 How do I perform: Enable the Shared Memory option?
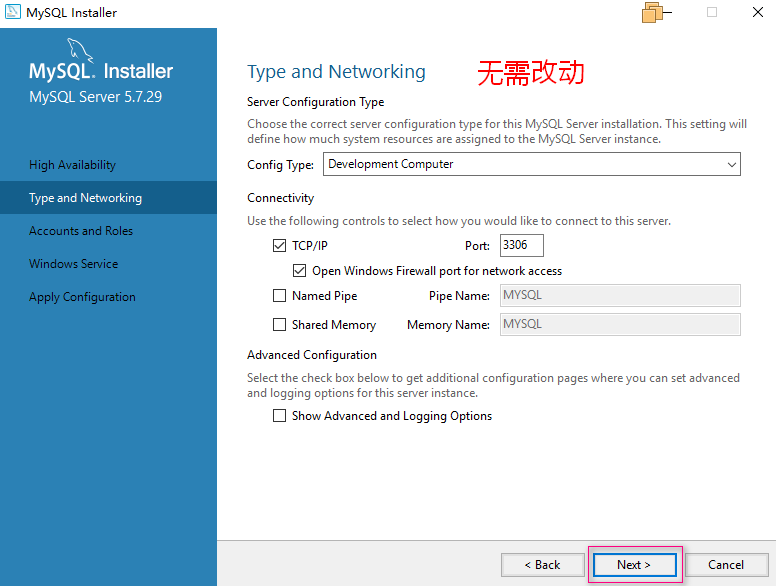click(x=279, y=325)
